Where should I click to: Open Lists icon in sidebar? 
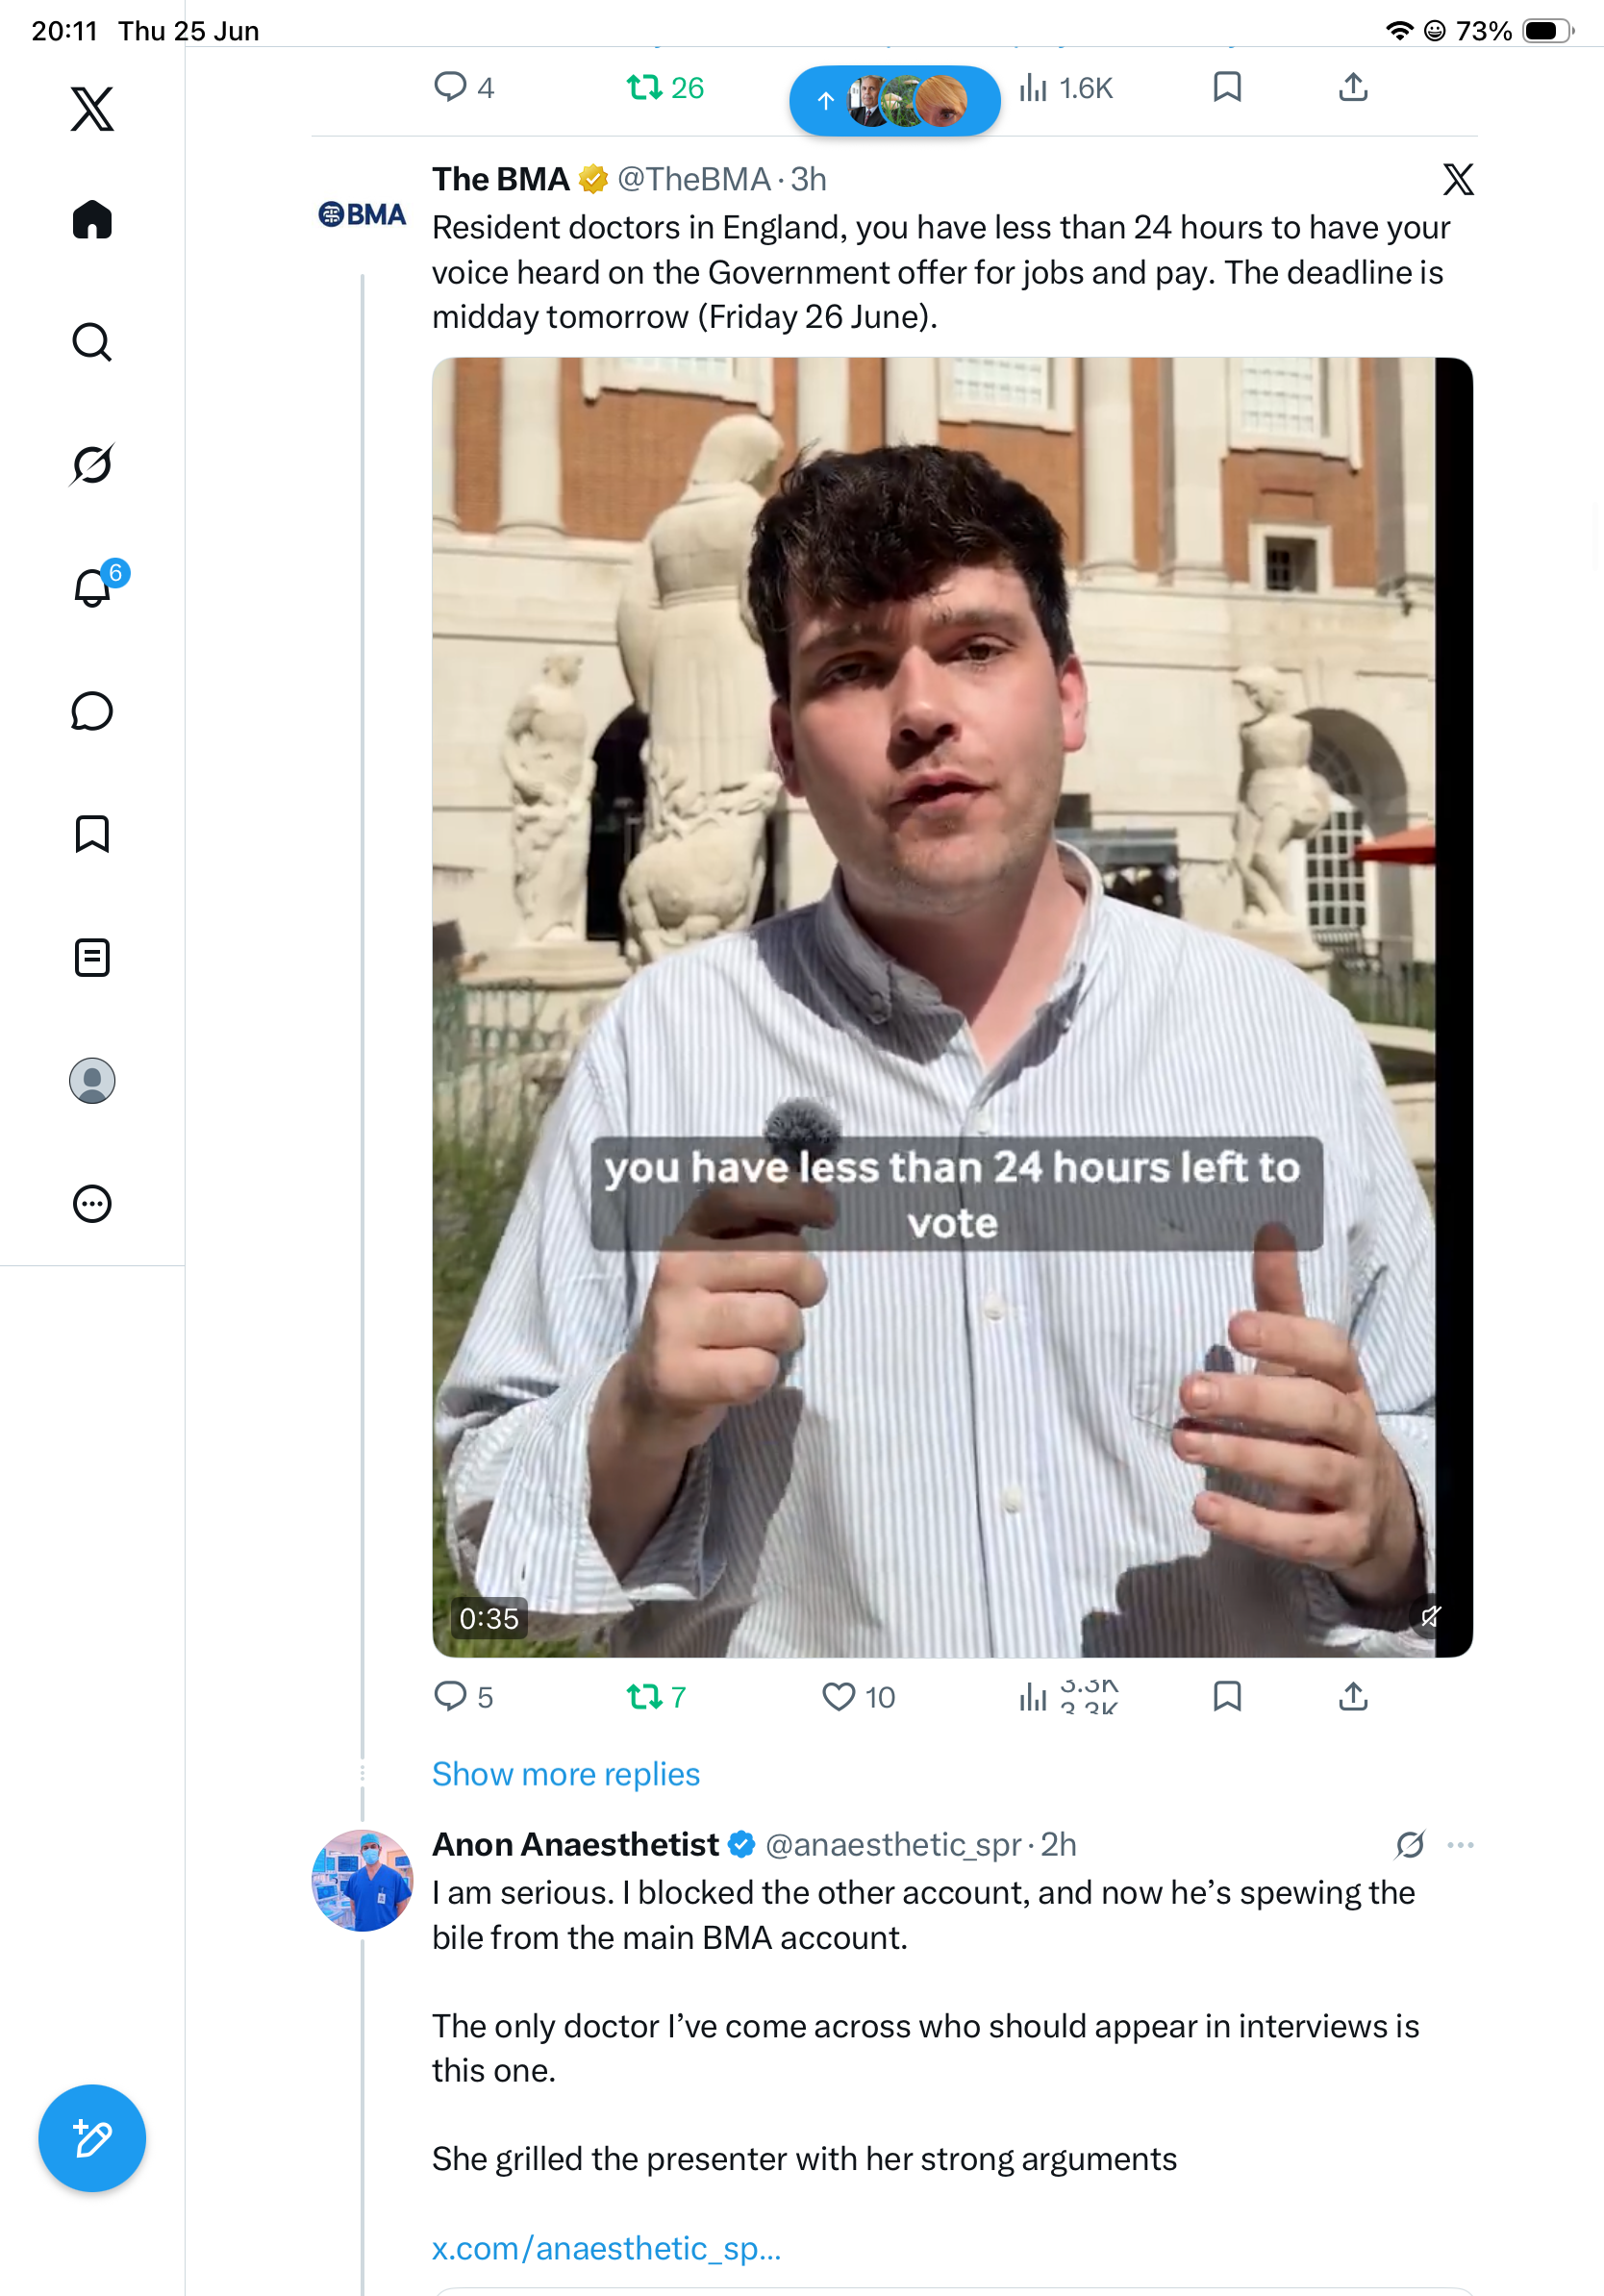click(92, 957)
